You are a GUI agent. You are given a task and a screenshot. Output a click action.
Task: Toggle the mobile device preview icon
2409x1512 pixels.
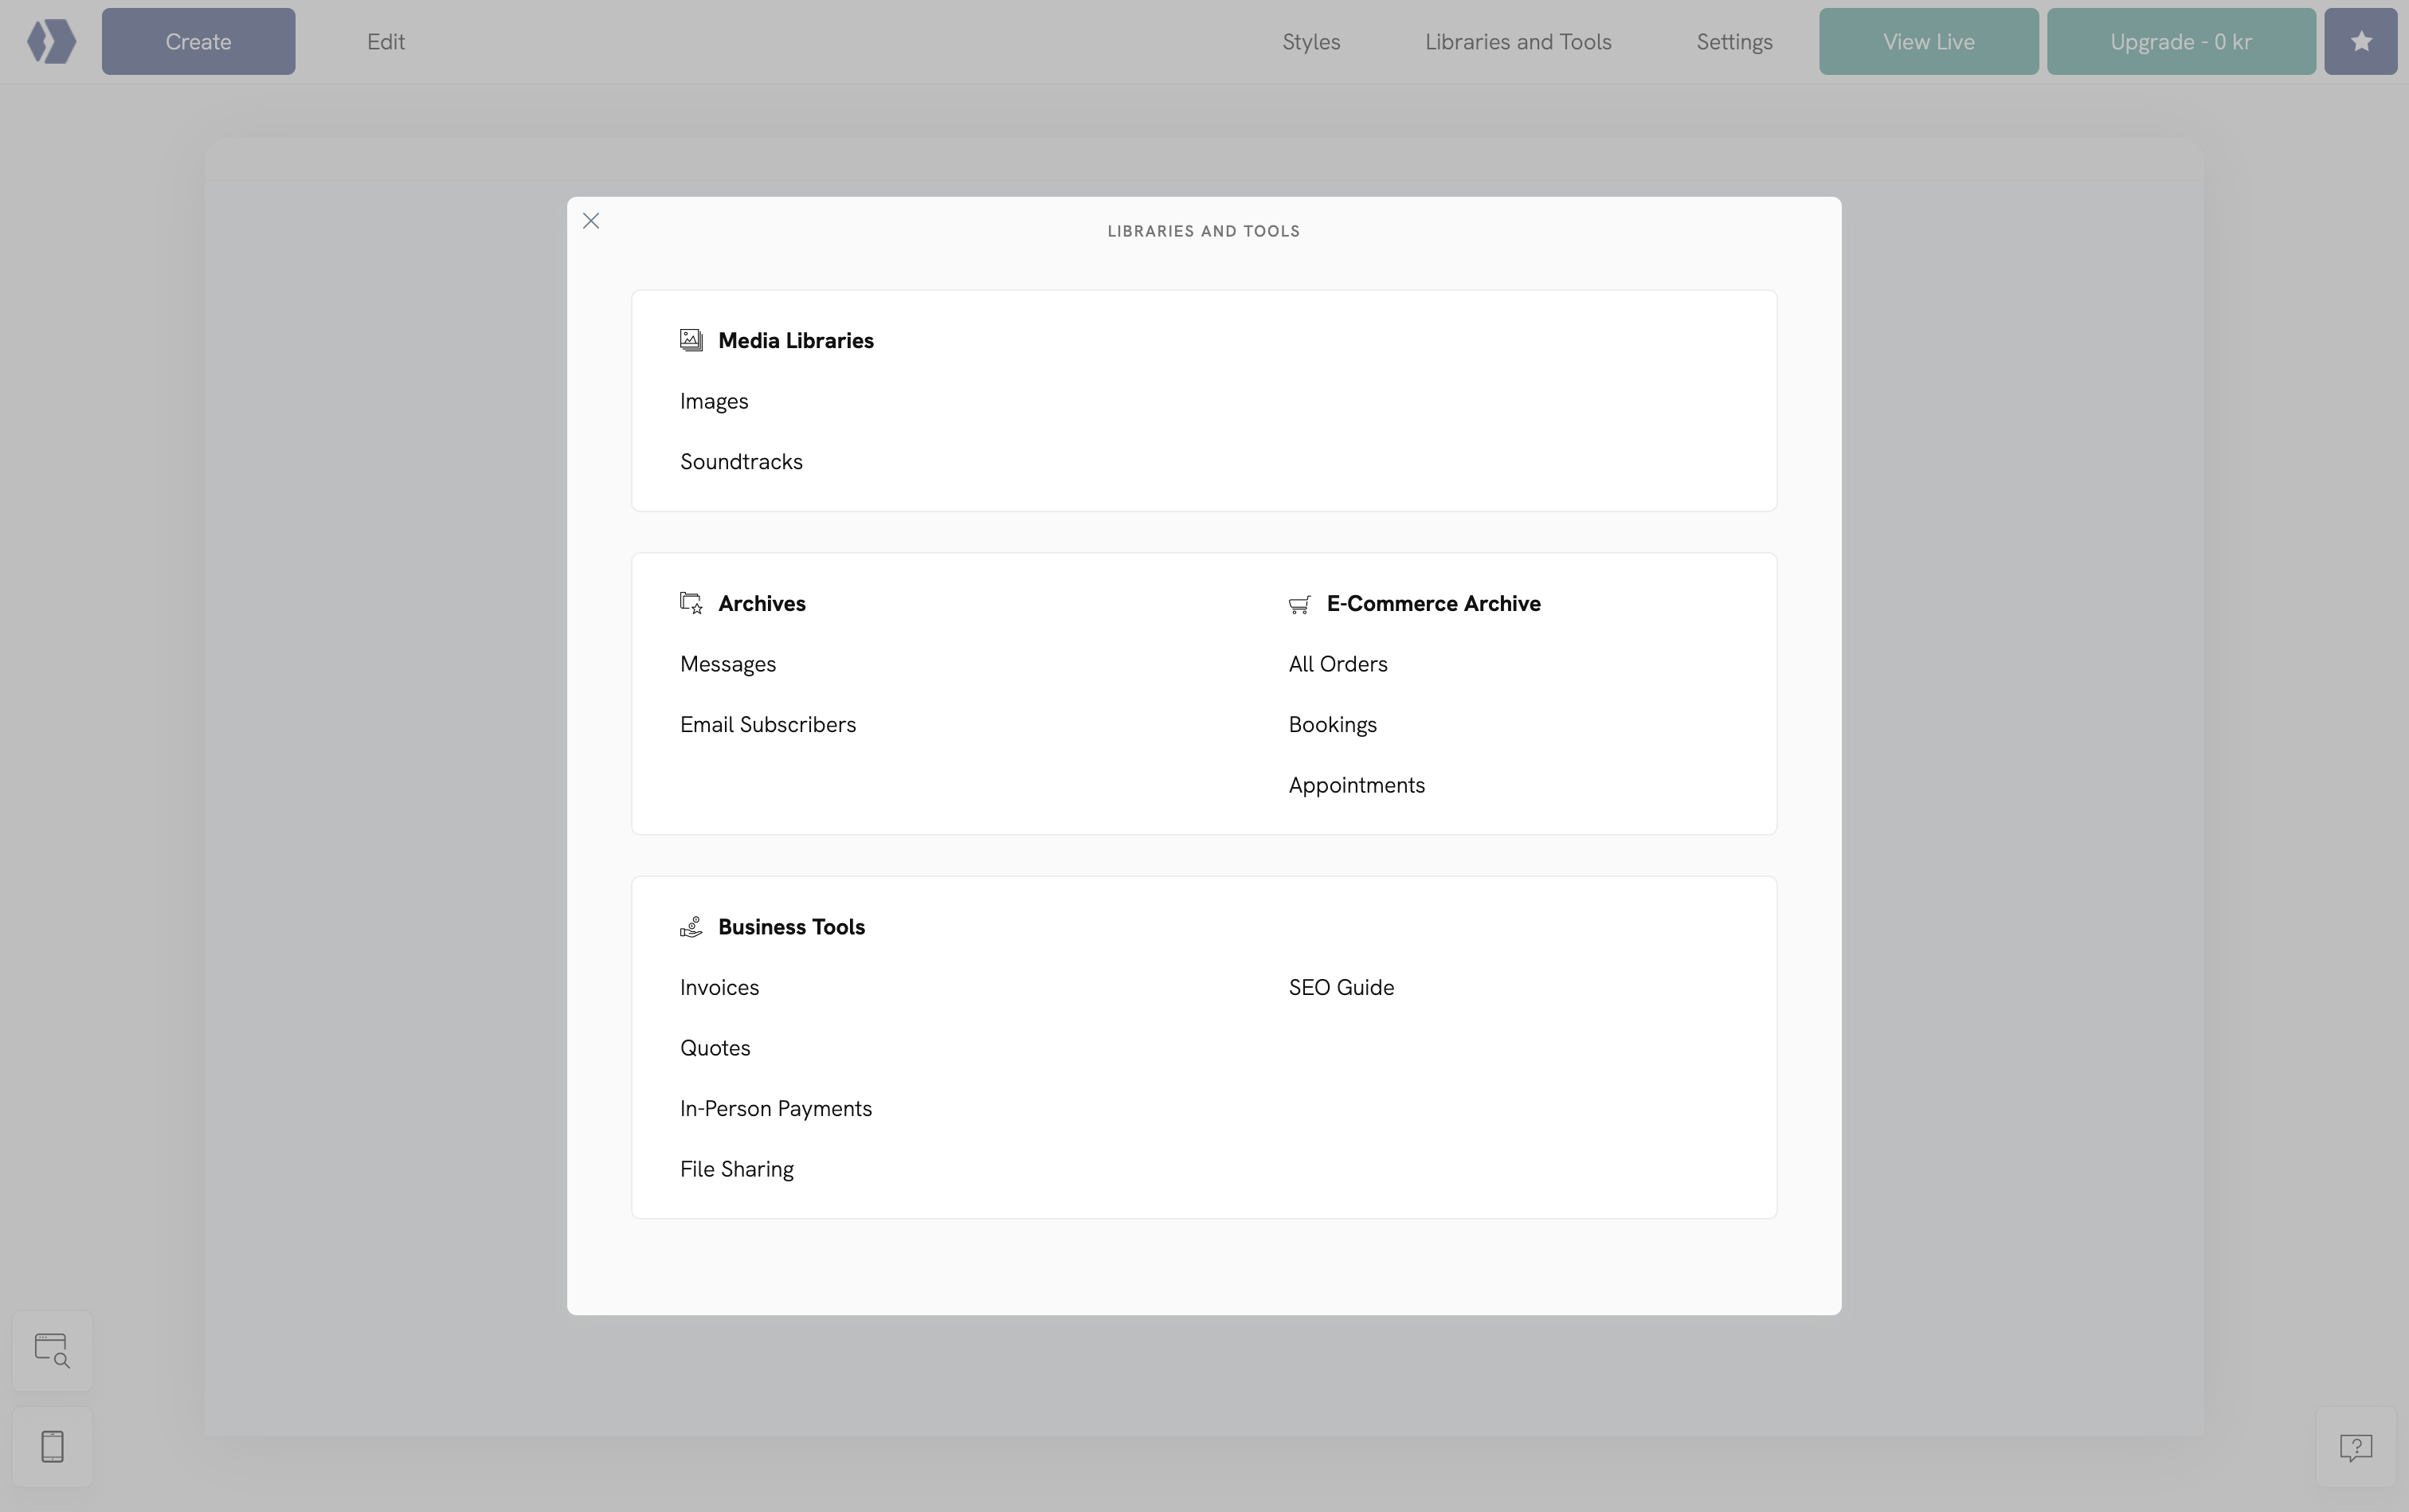pos(52,1446)
